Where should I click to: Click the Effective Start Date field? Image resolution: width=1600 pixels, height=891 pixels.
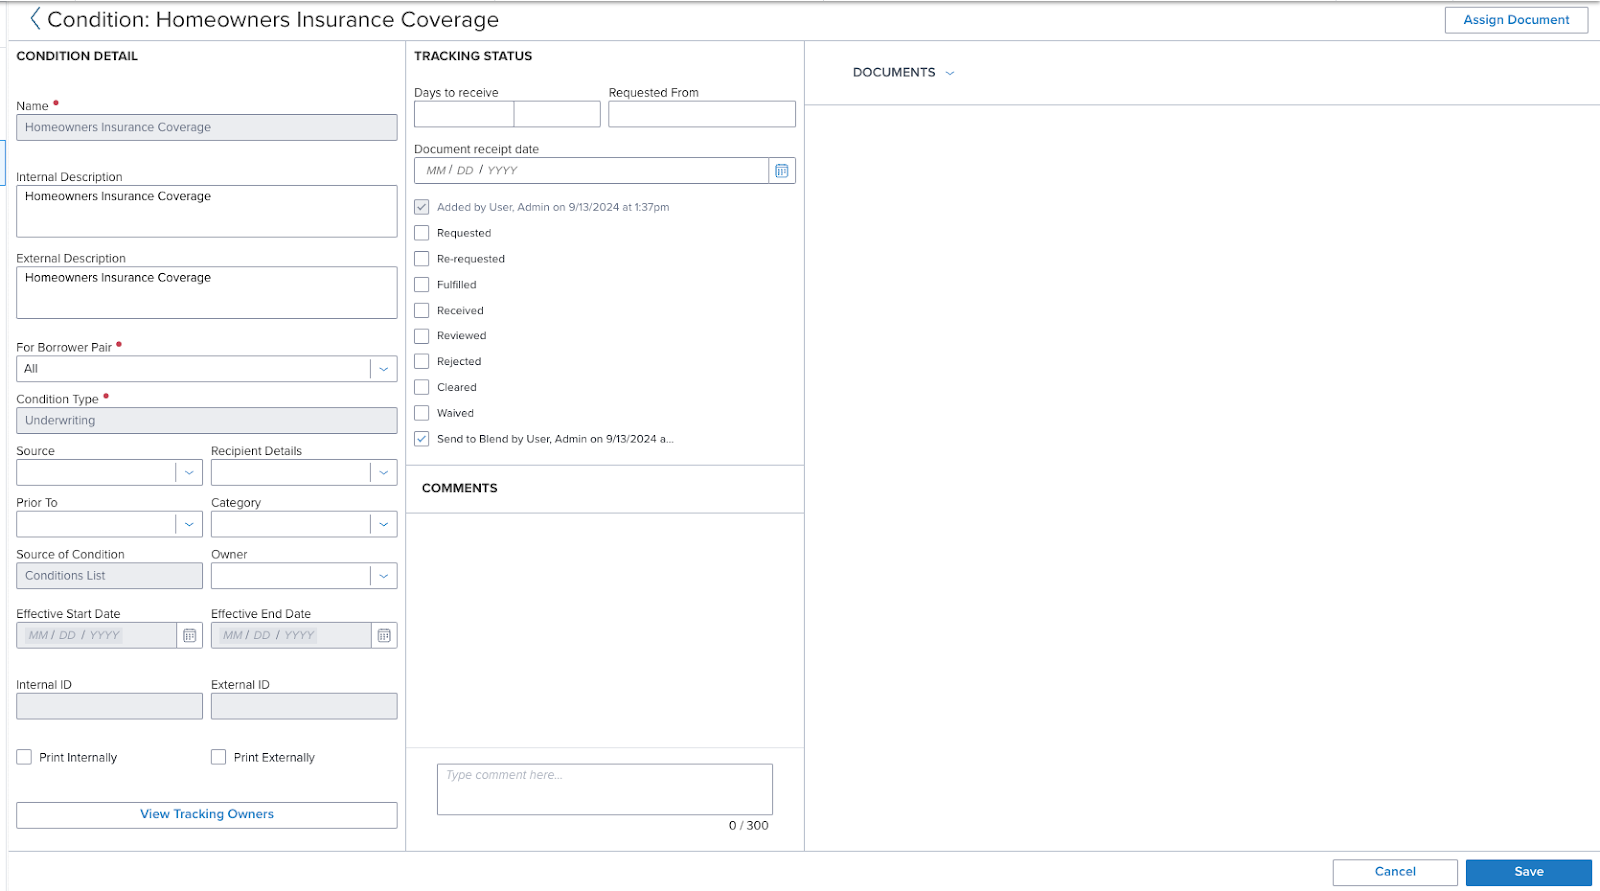coord(96,636)
